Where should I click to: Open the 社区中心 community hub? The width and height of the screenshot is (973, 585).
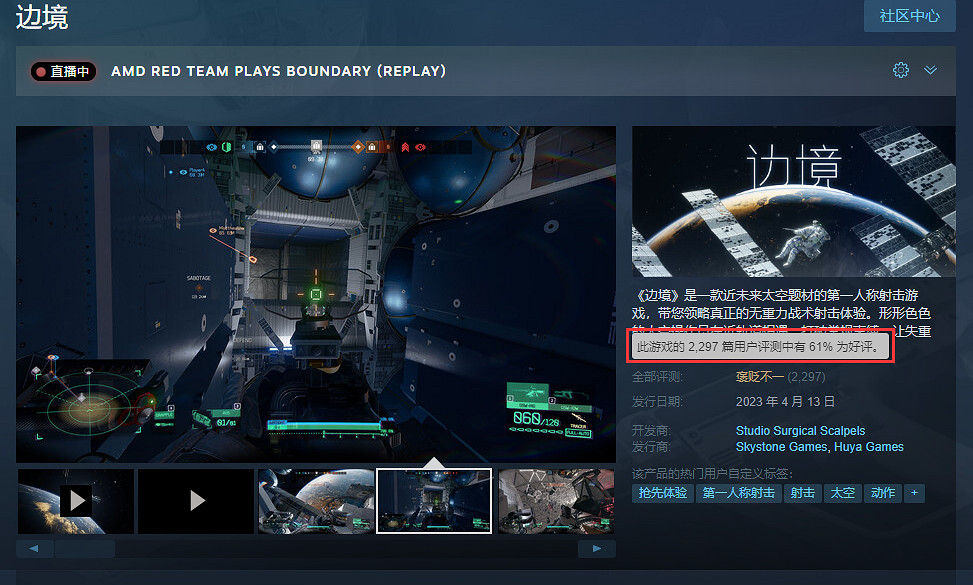coord(908,16)
